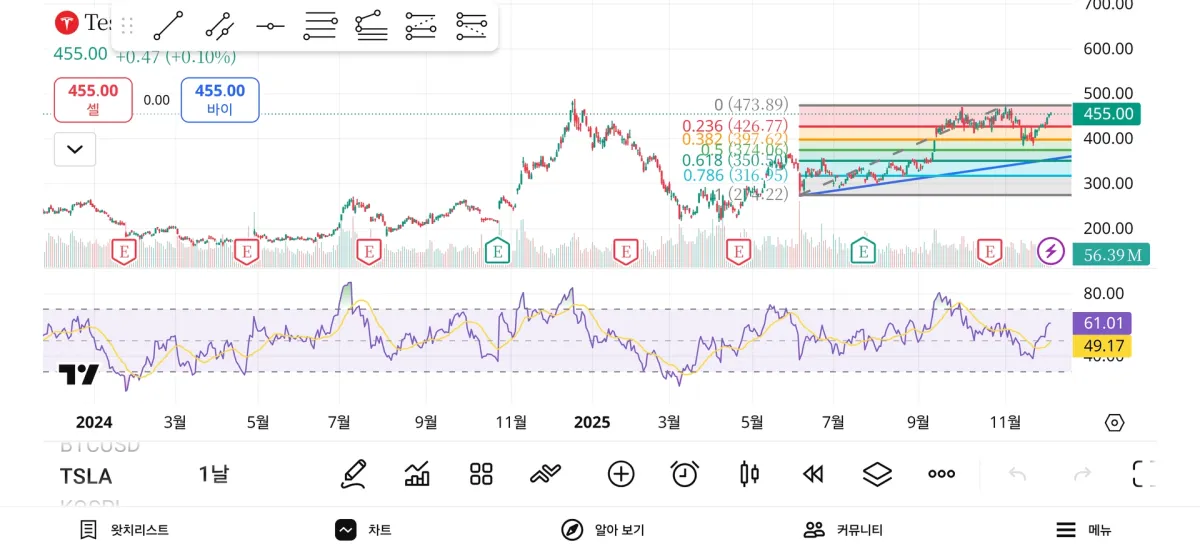Select the trend line drawing tool
Screen dimensions: 1200x554
[x=168, y=26]
